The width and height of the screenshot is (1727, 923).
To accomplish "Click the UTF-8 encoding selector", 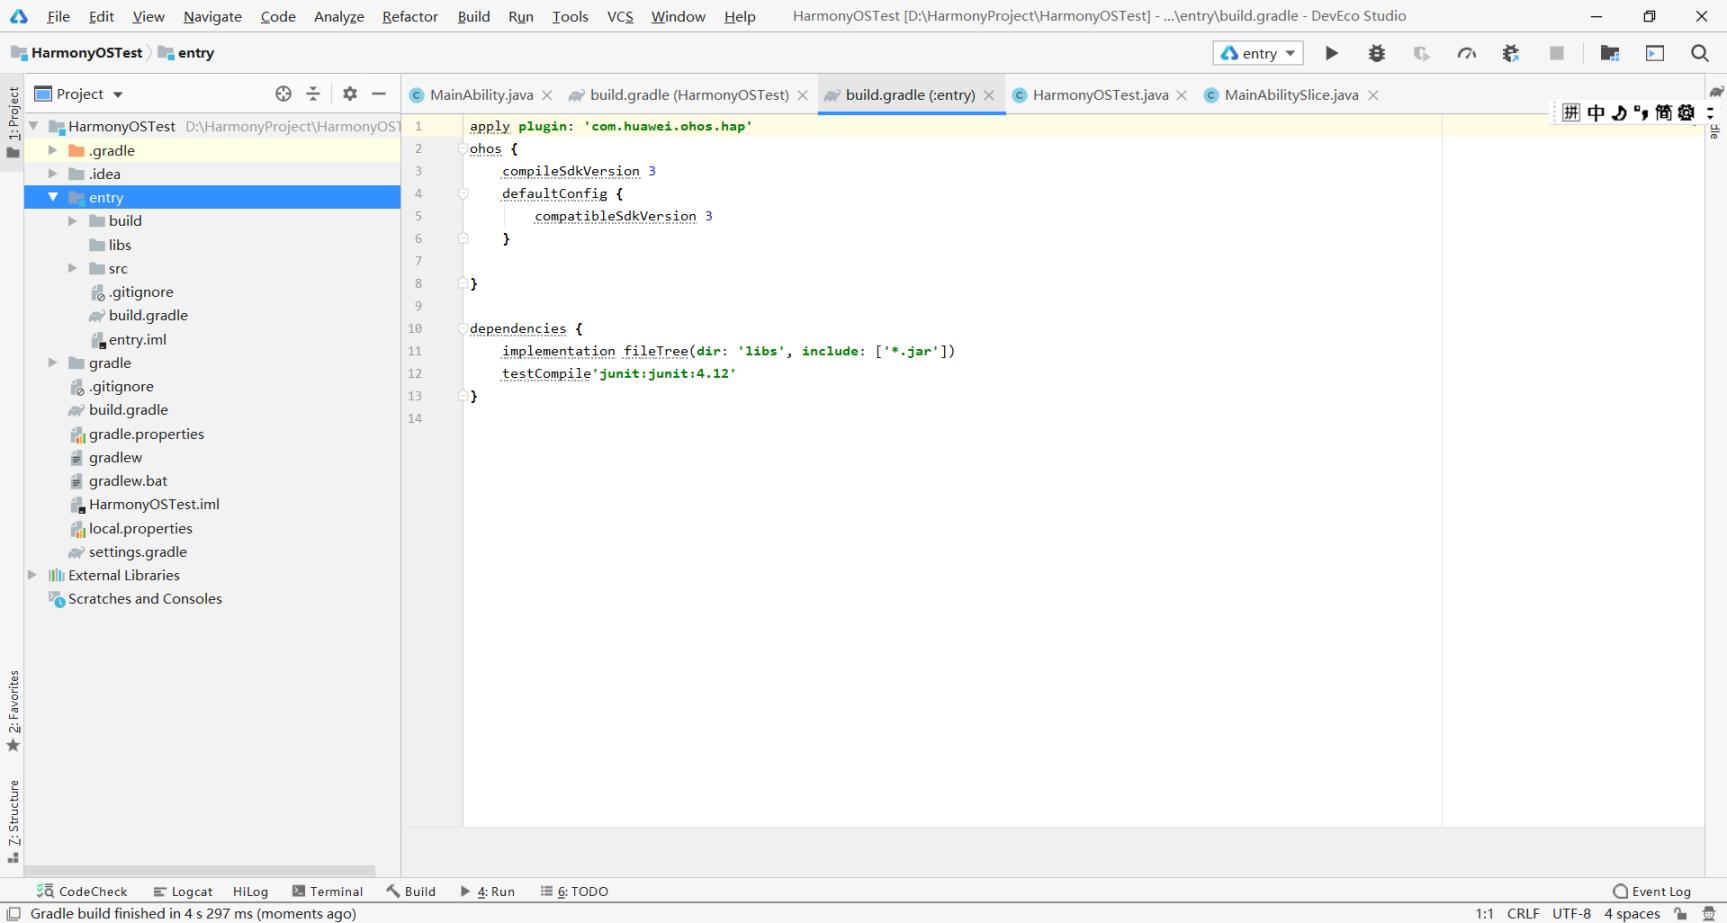I will 1571,913.
